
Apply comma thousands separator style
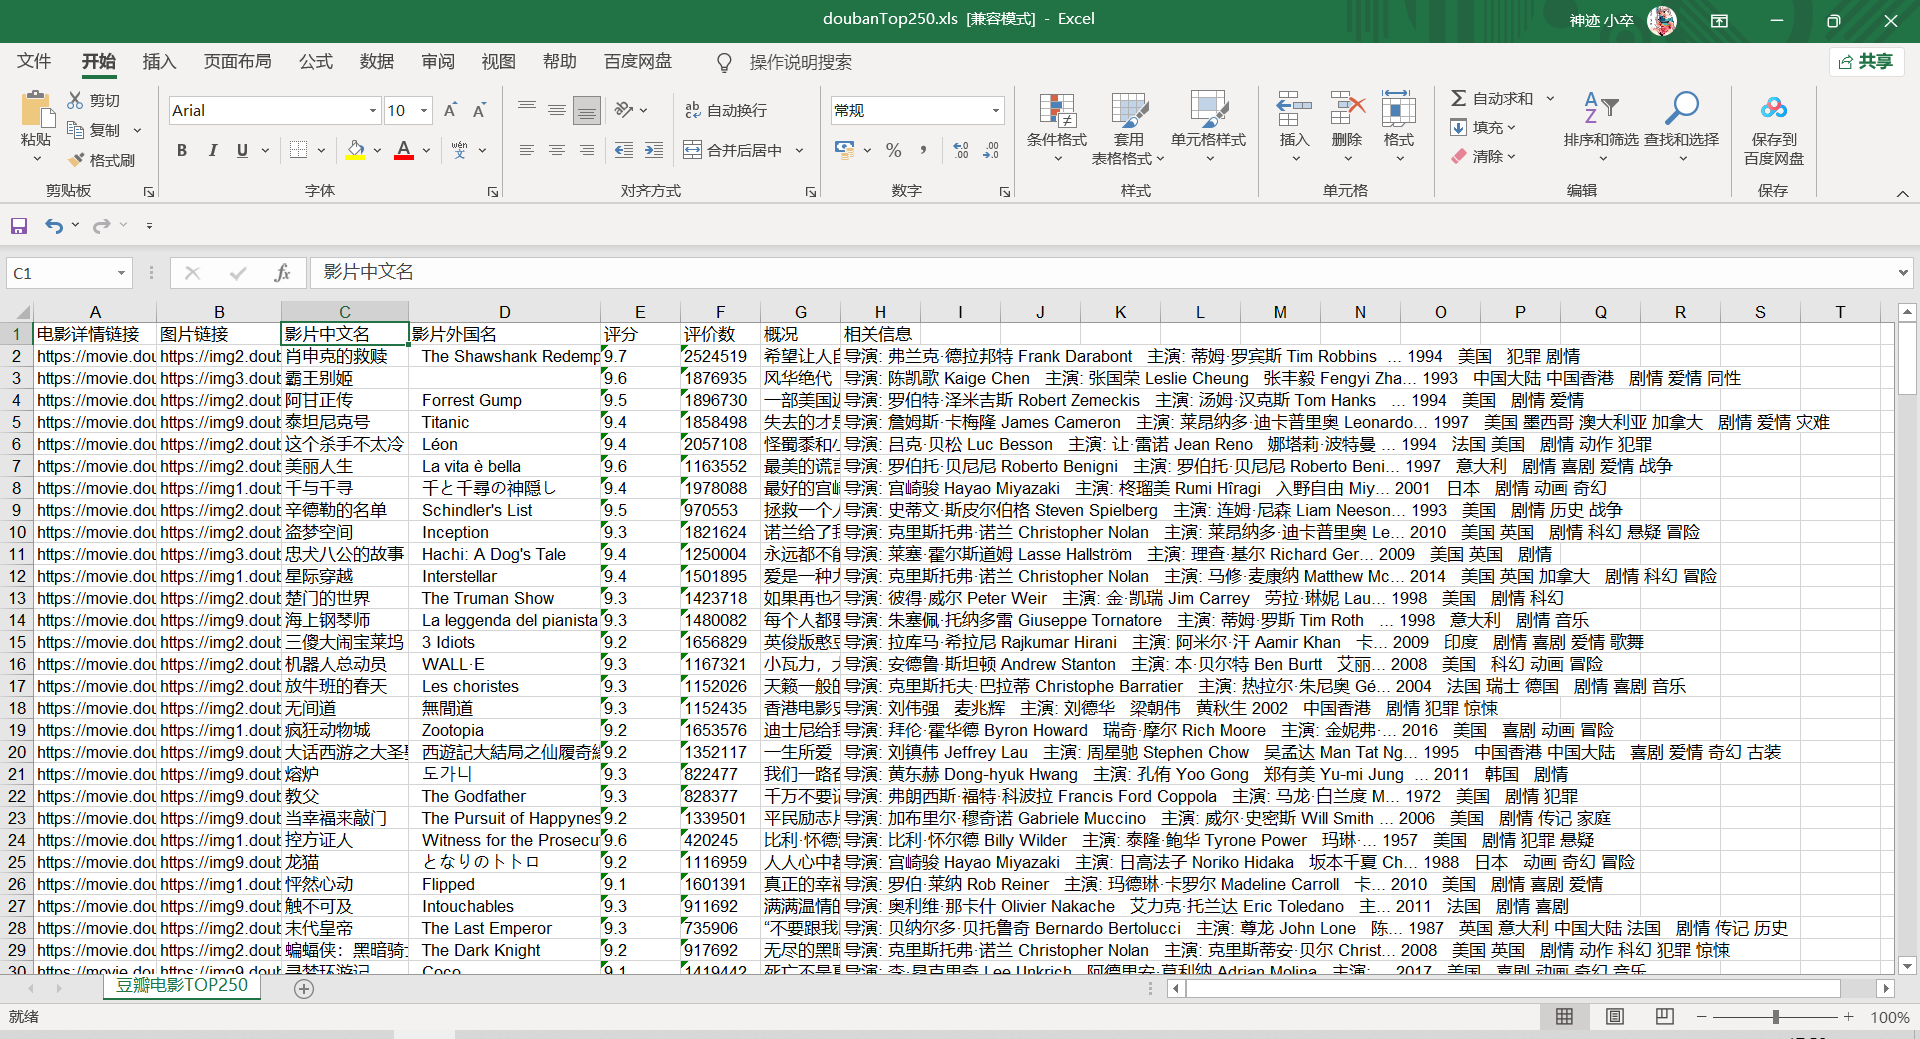tap(923, 150)
